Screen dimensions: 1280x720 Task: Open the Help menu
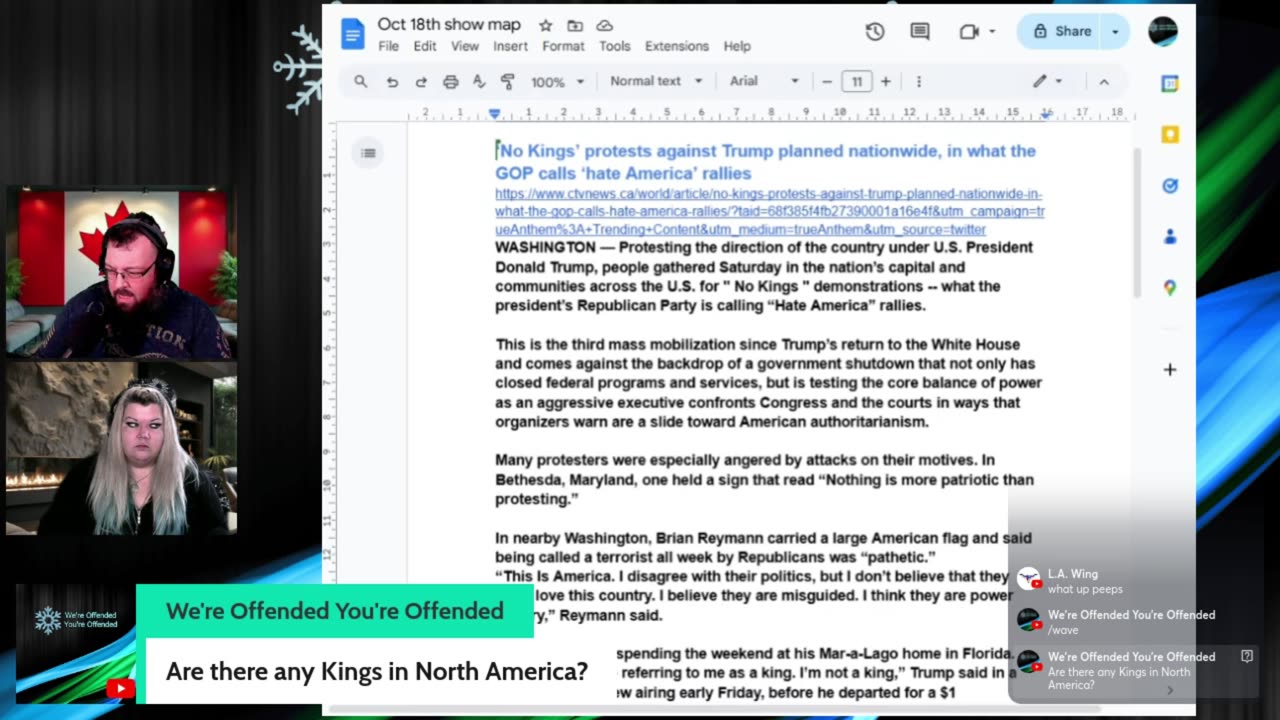(737, 46)
